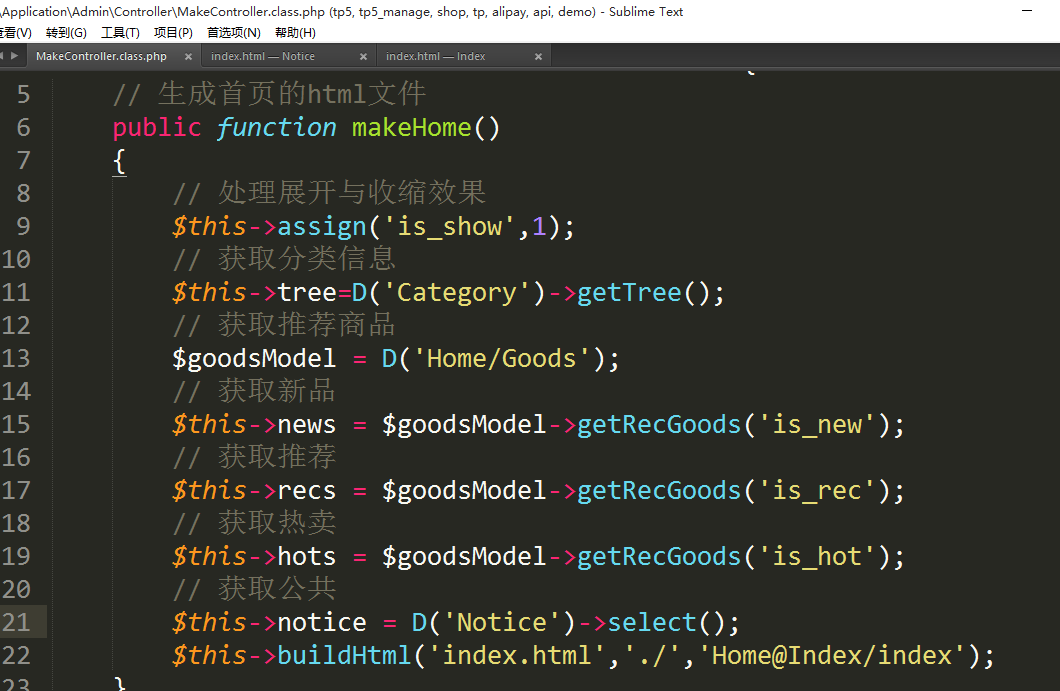Click the 'is_show' string on line 9
Image resolution: width=1060 pixels, height=691 pixels.
pos(449,226)
